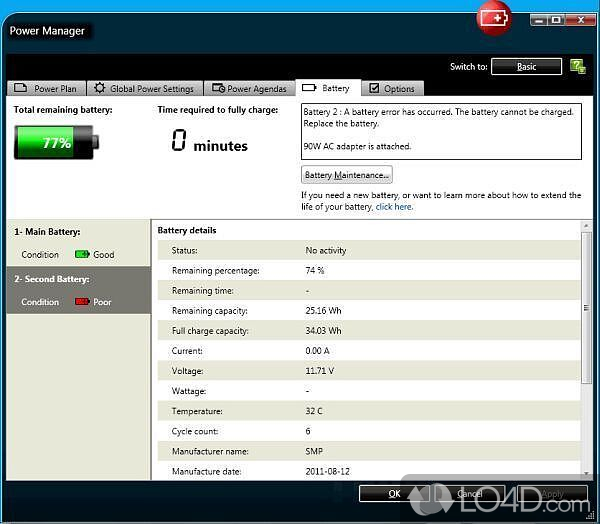Viewport: 600px width, 524px height.
Task: Click the 'Battery details' heading
Action: coord(187,230)
